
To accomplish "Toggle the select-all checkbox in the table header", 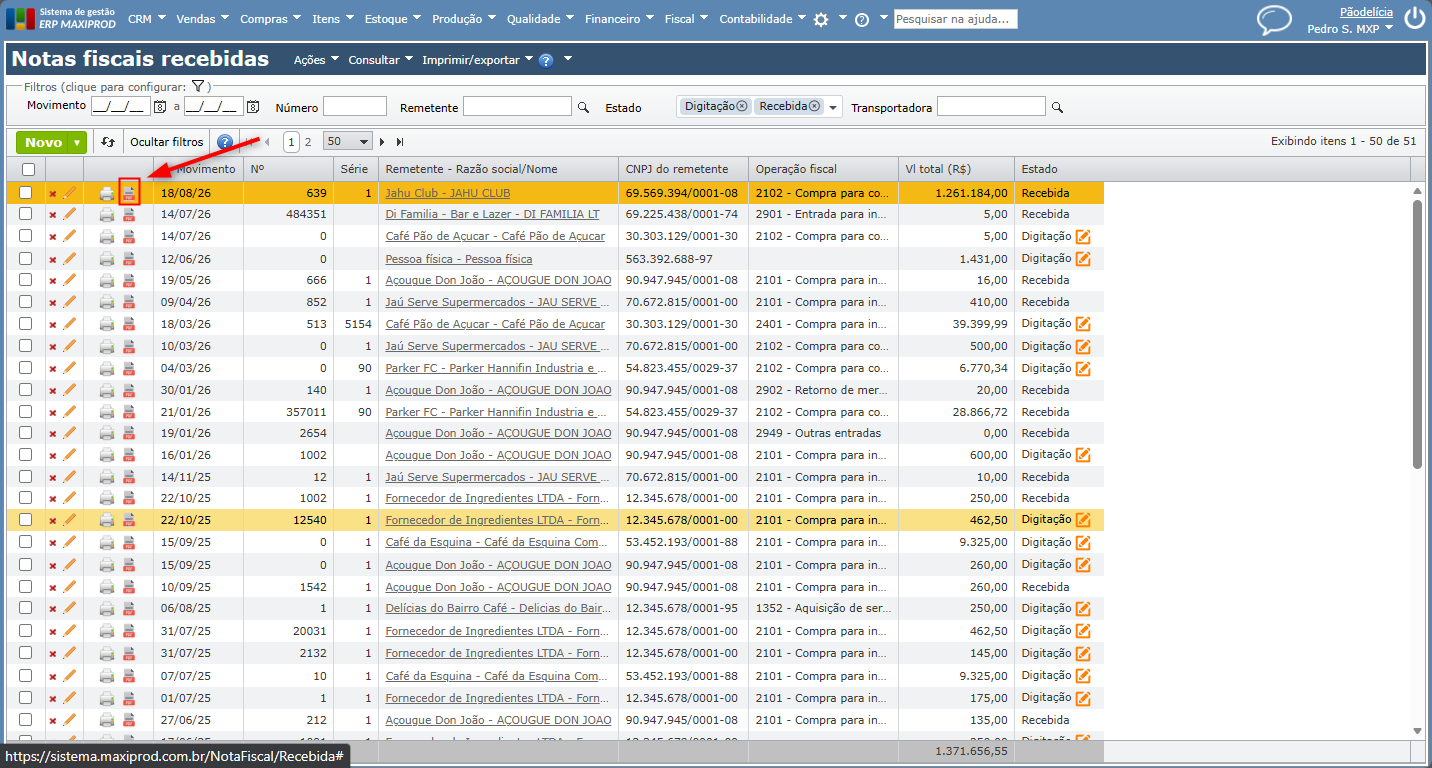I will point(28,169).
